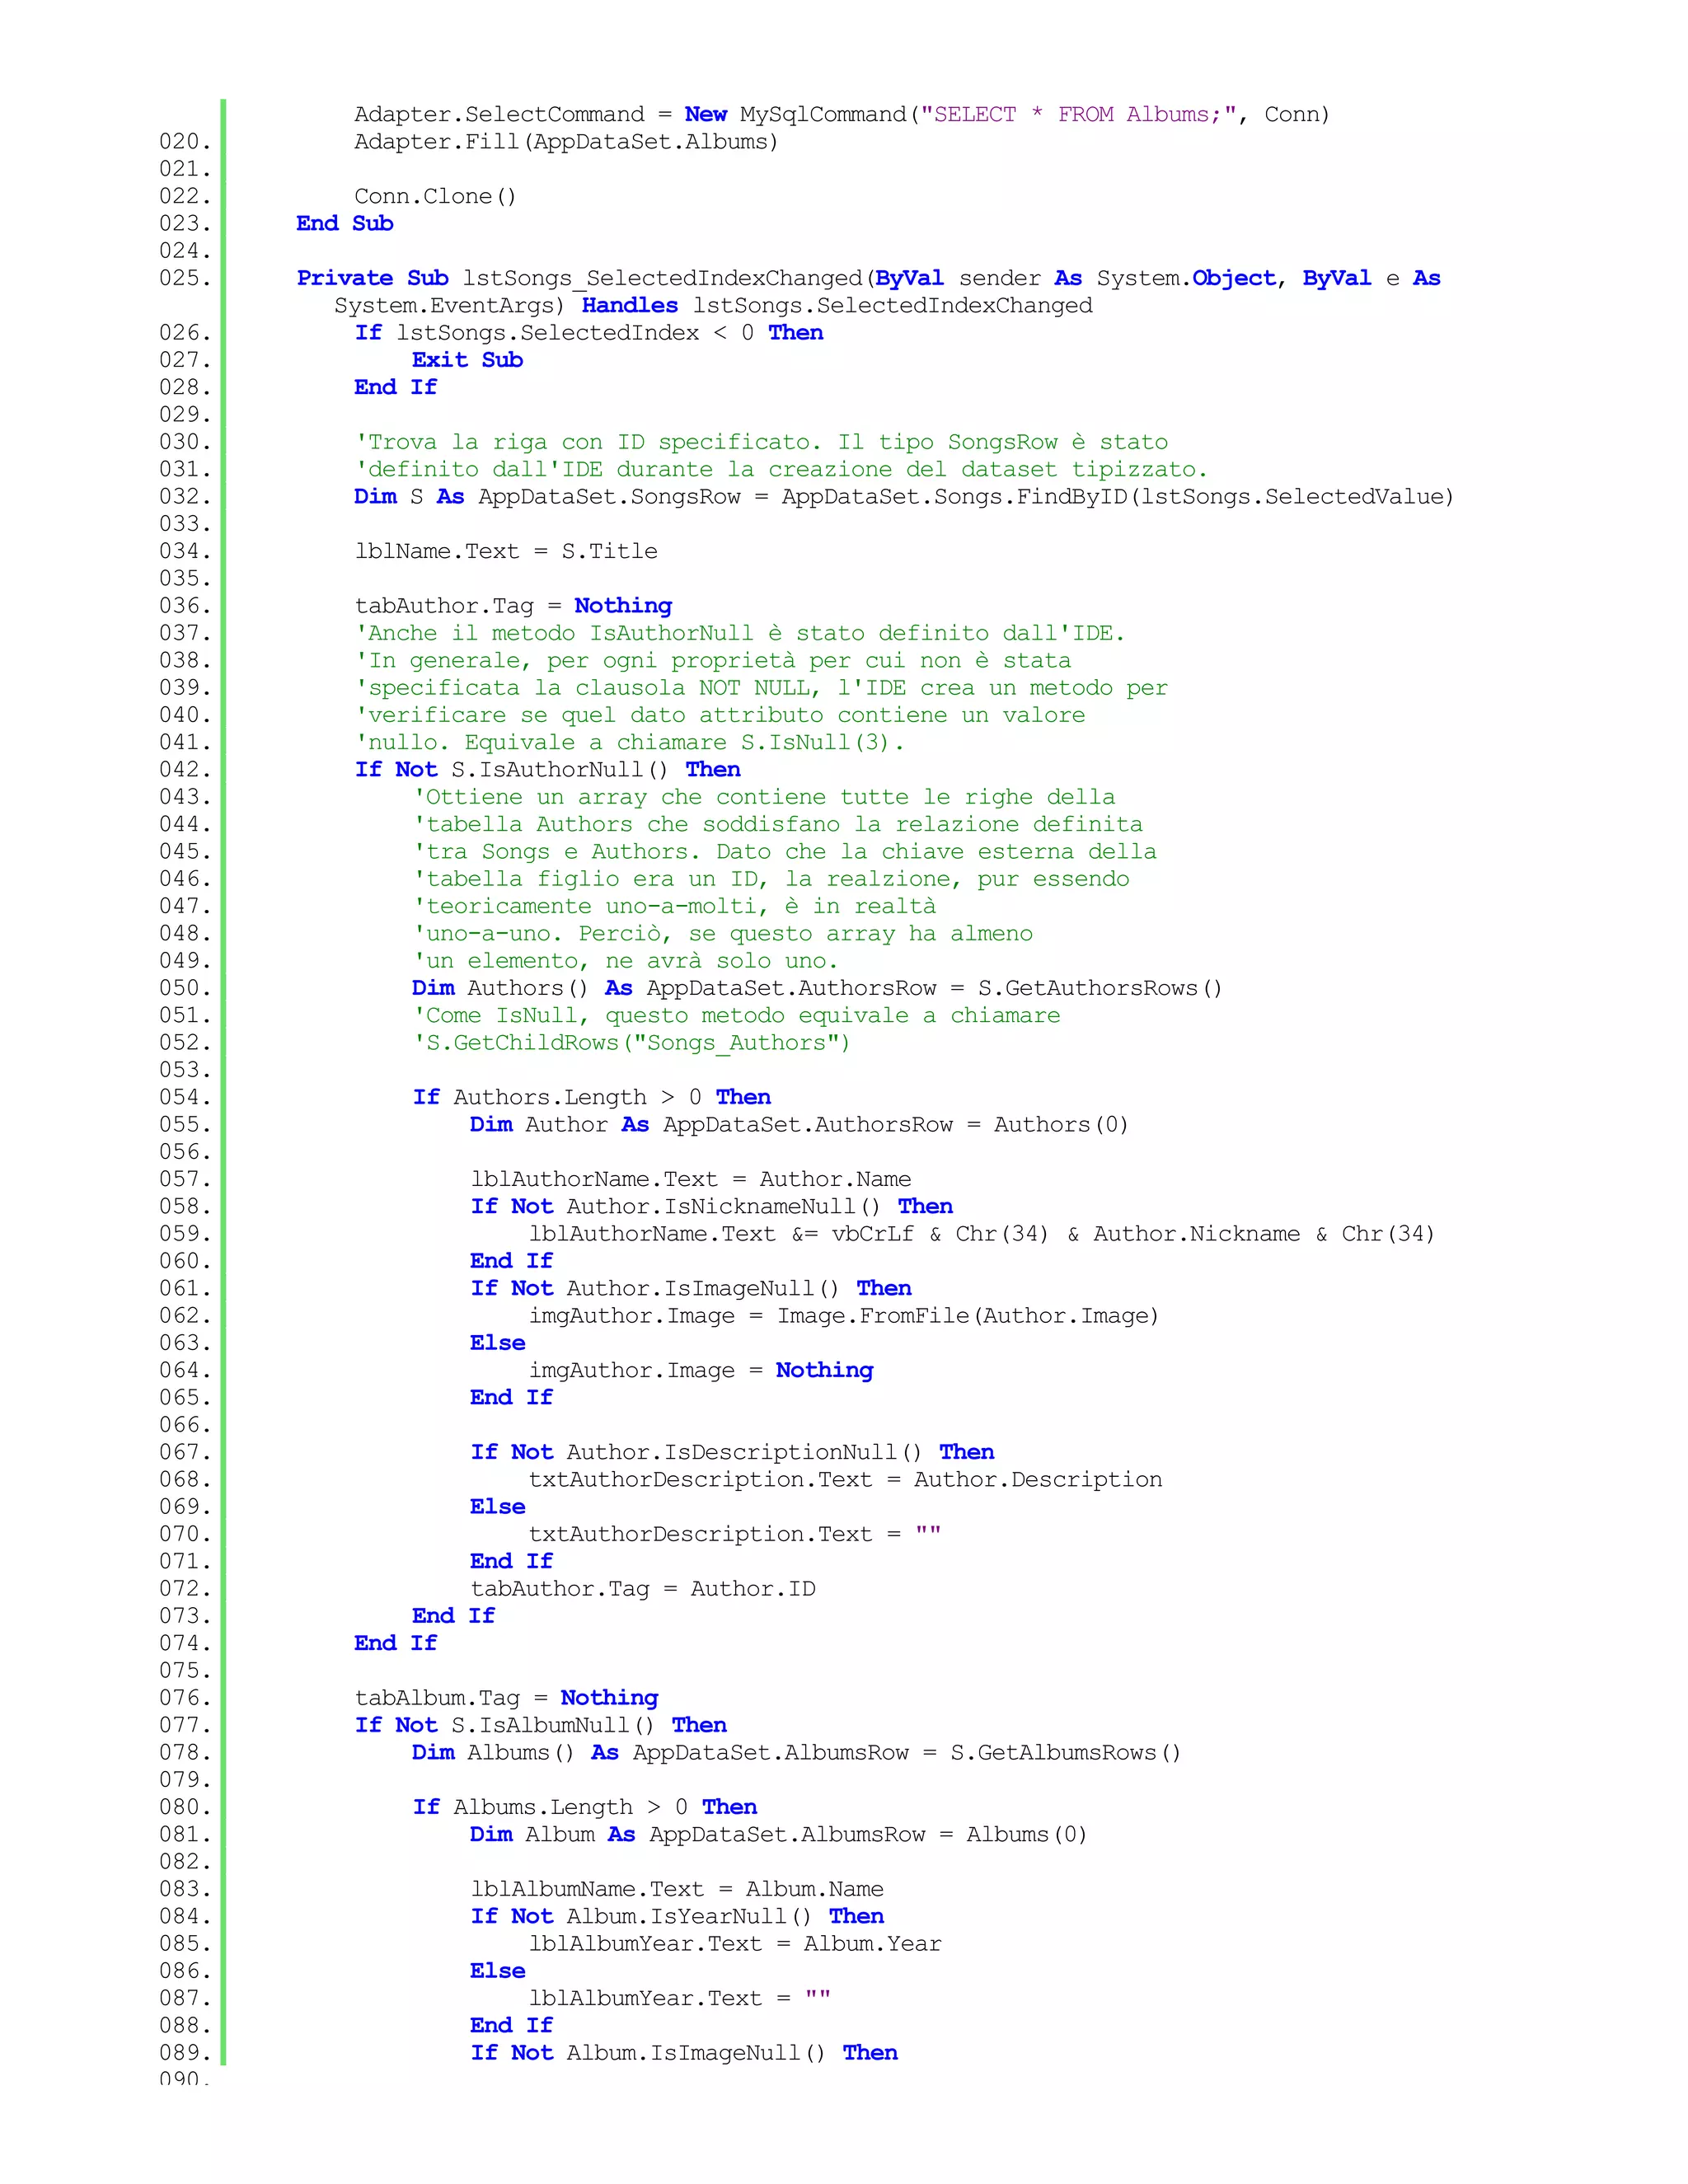
Task: Click "If Authors.Length > 0 Then"
Action: tap(591, 1097)
